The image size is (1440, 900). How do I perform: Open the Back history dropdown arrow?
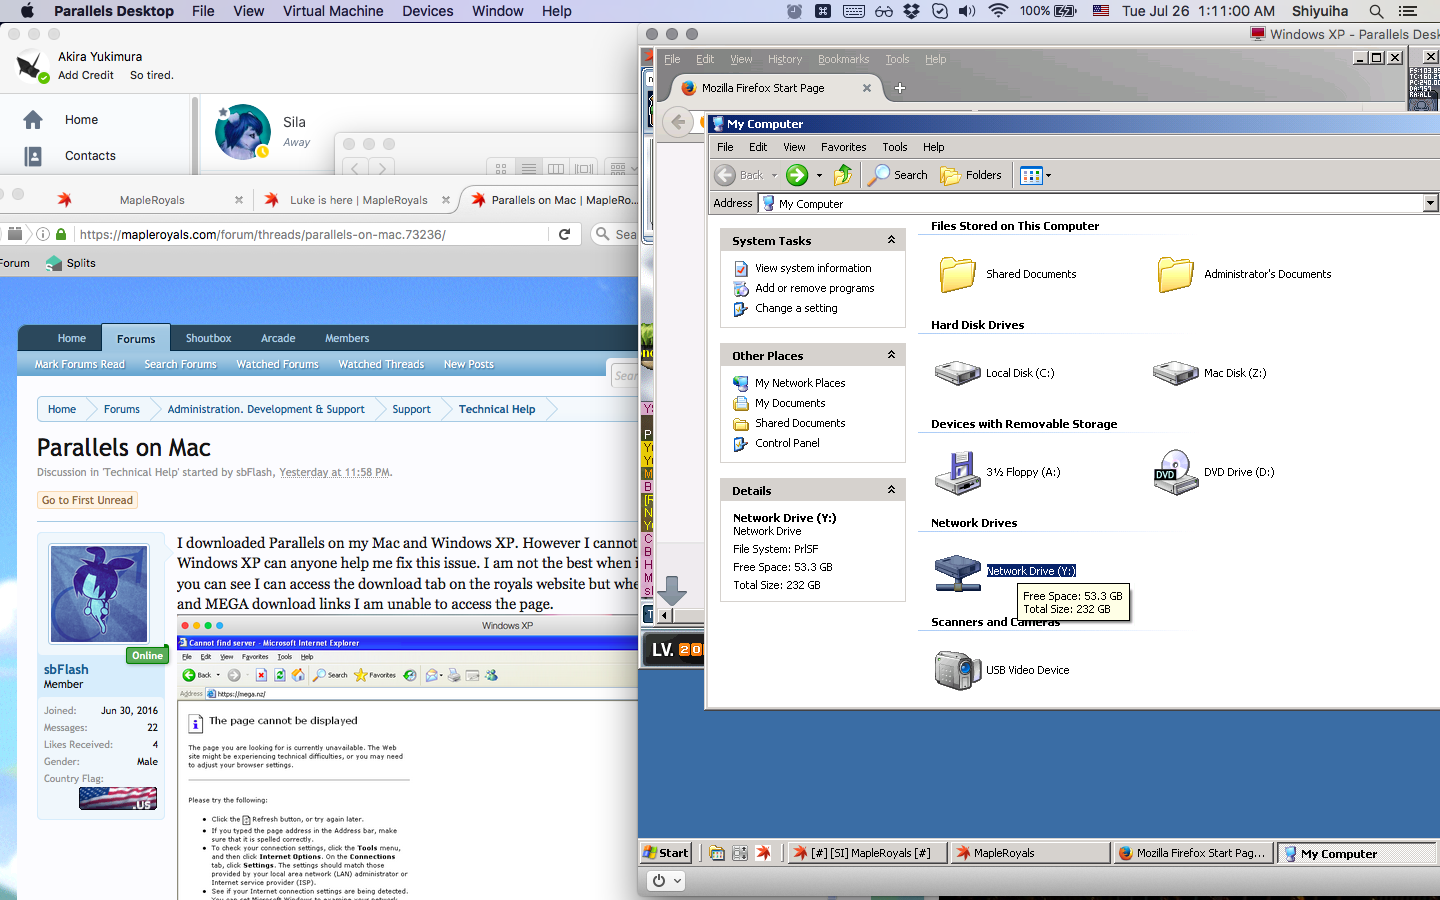click(774, 175)
